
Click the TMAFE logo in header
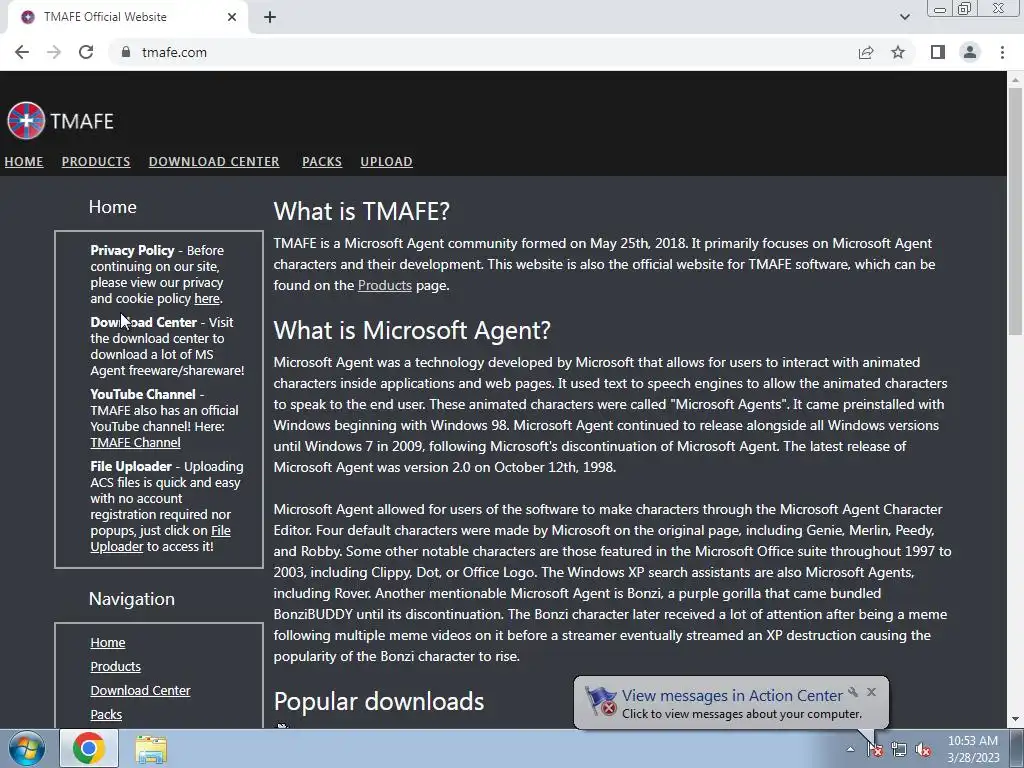(60, 121)
